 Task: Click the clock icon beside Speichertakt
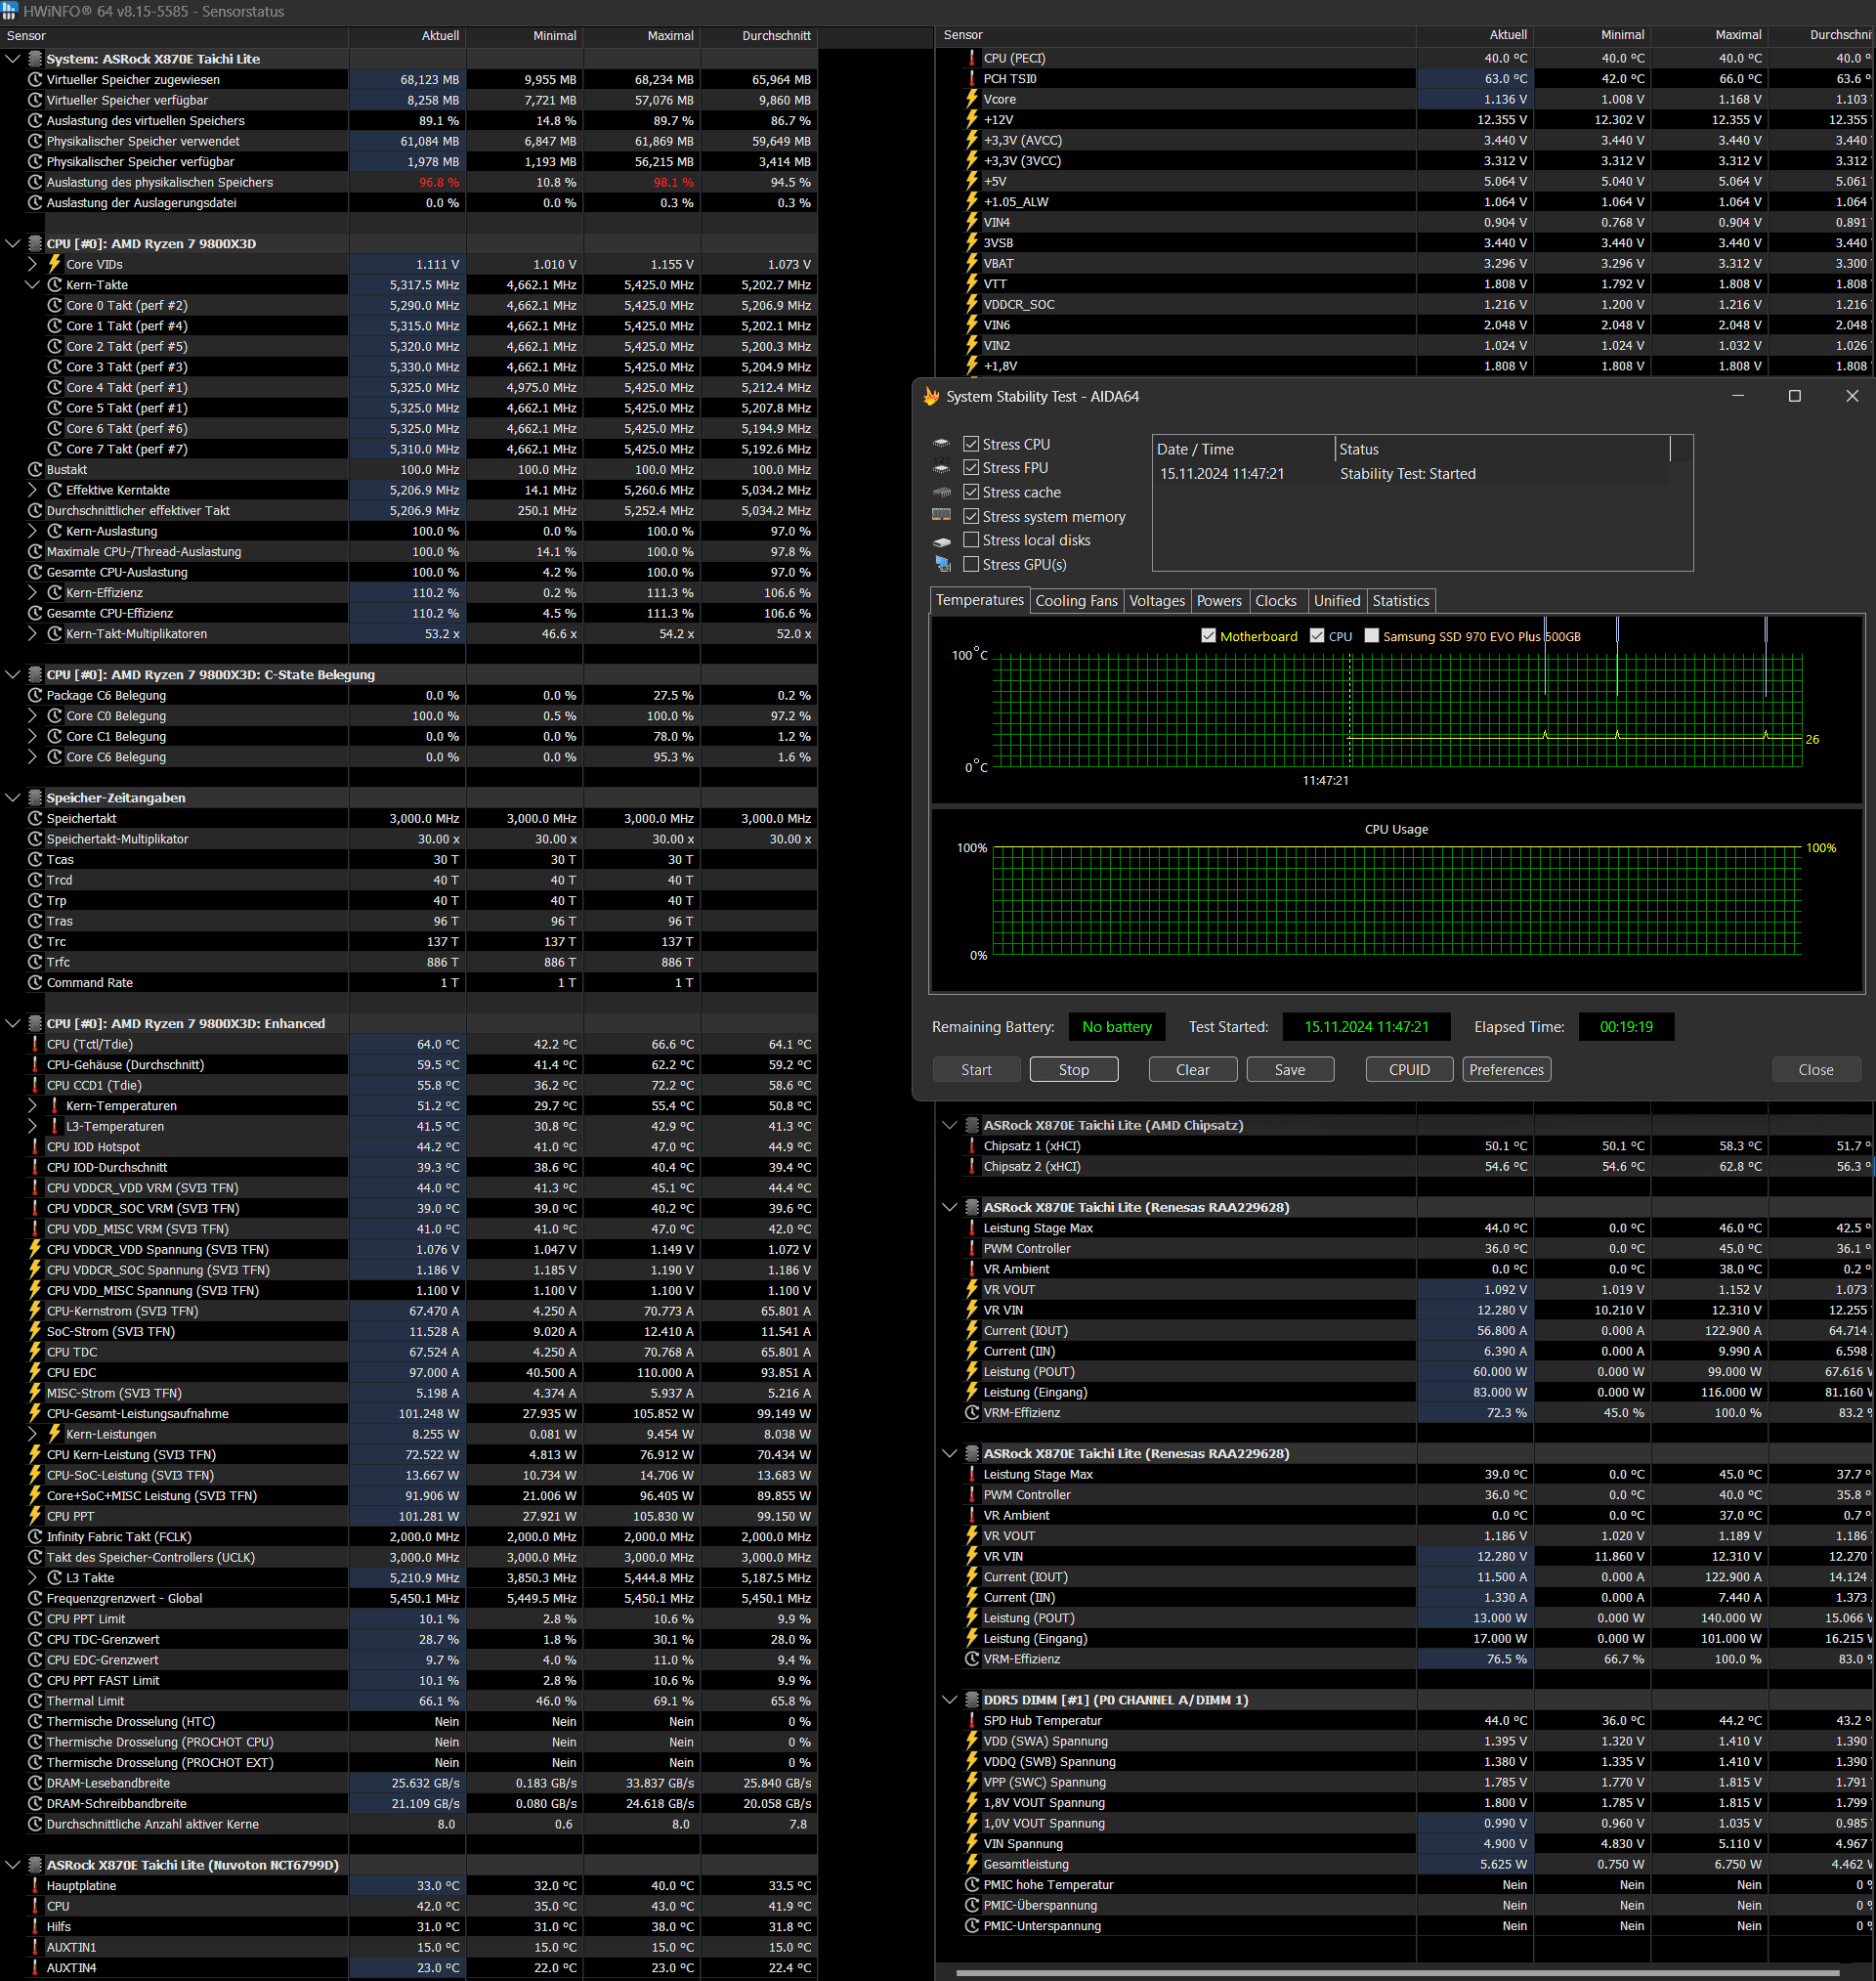click(35, 819)
